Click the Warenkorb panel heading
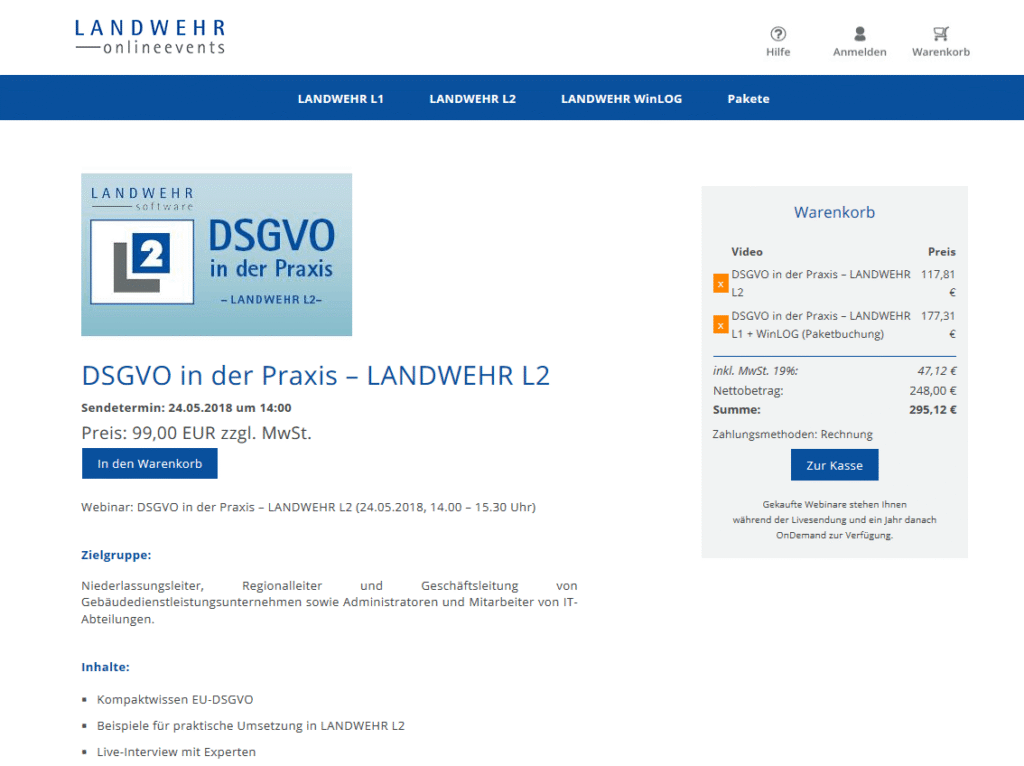This screenshot has height=766, width=1024. 834,212
